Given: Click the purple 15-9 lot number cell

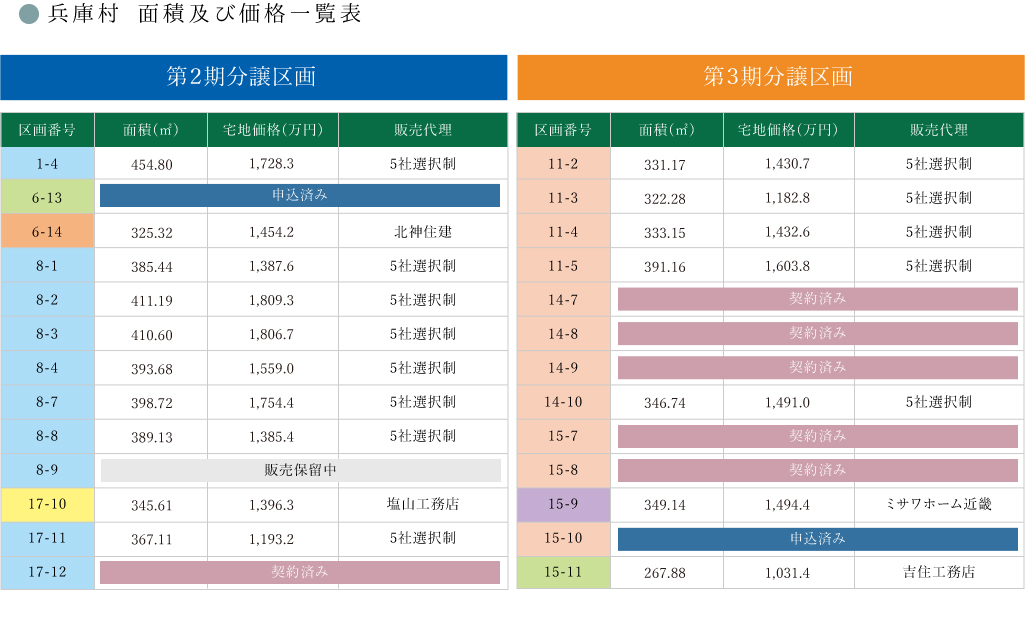Looking at the screenshot, I should [x=563, y=504].
